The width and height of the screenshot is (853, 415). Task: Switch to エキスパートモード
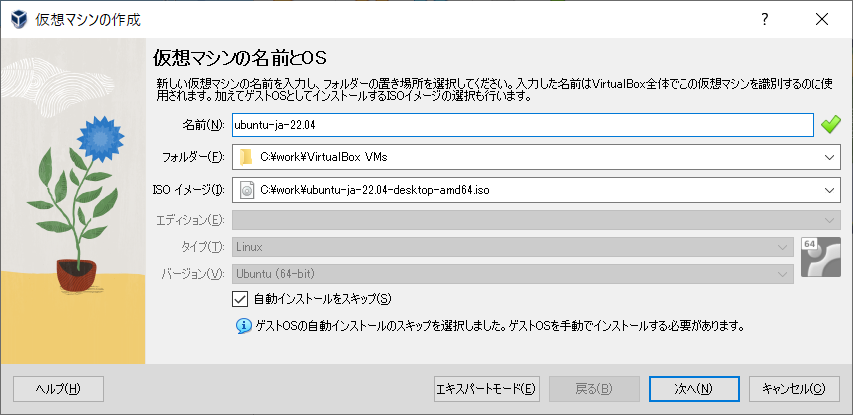(x=486, y=389)
